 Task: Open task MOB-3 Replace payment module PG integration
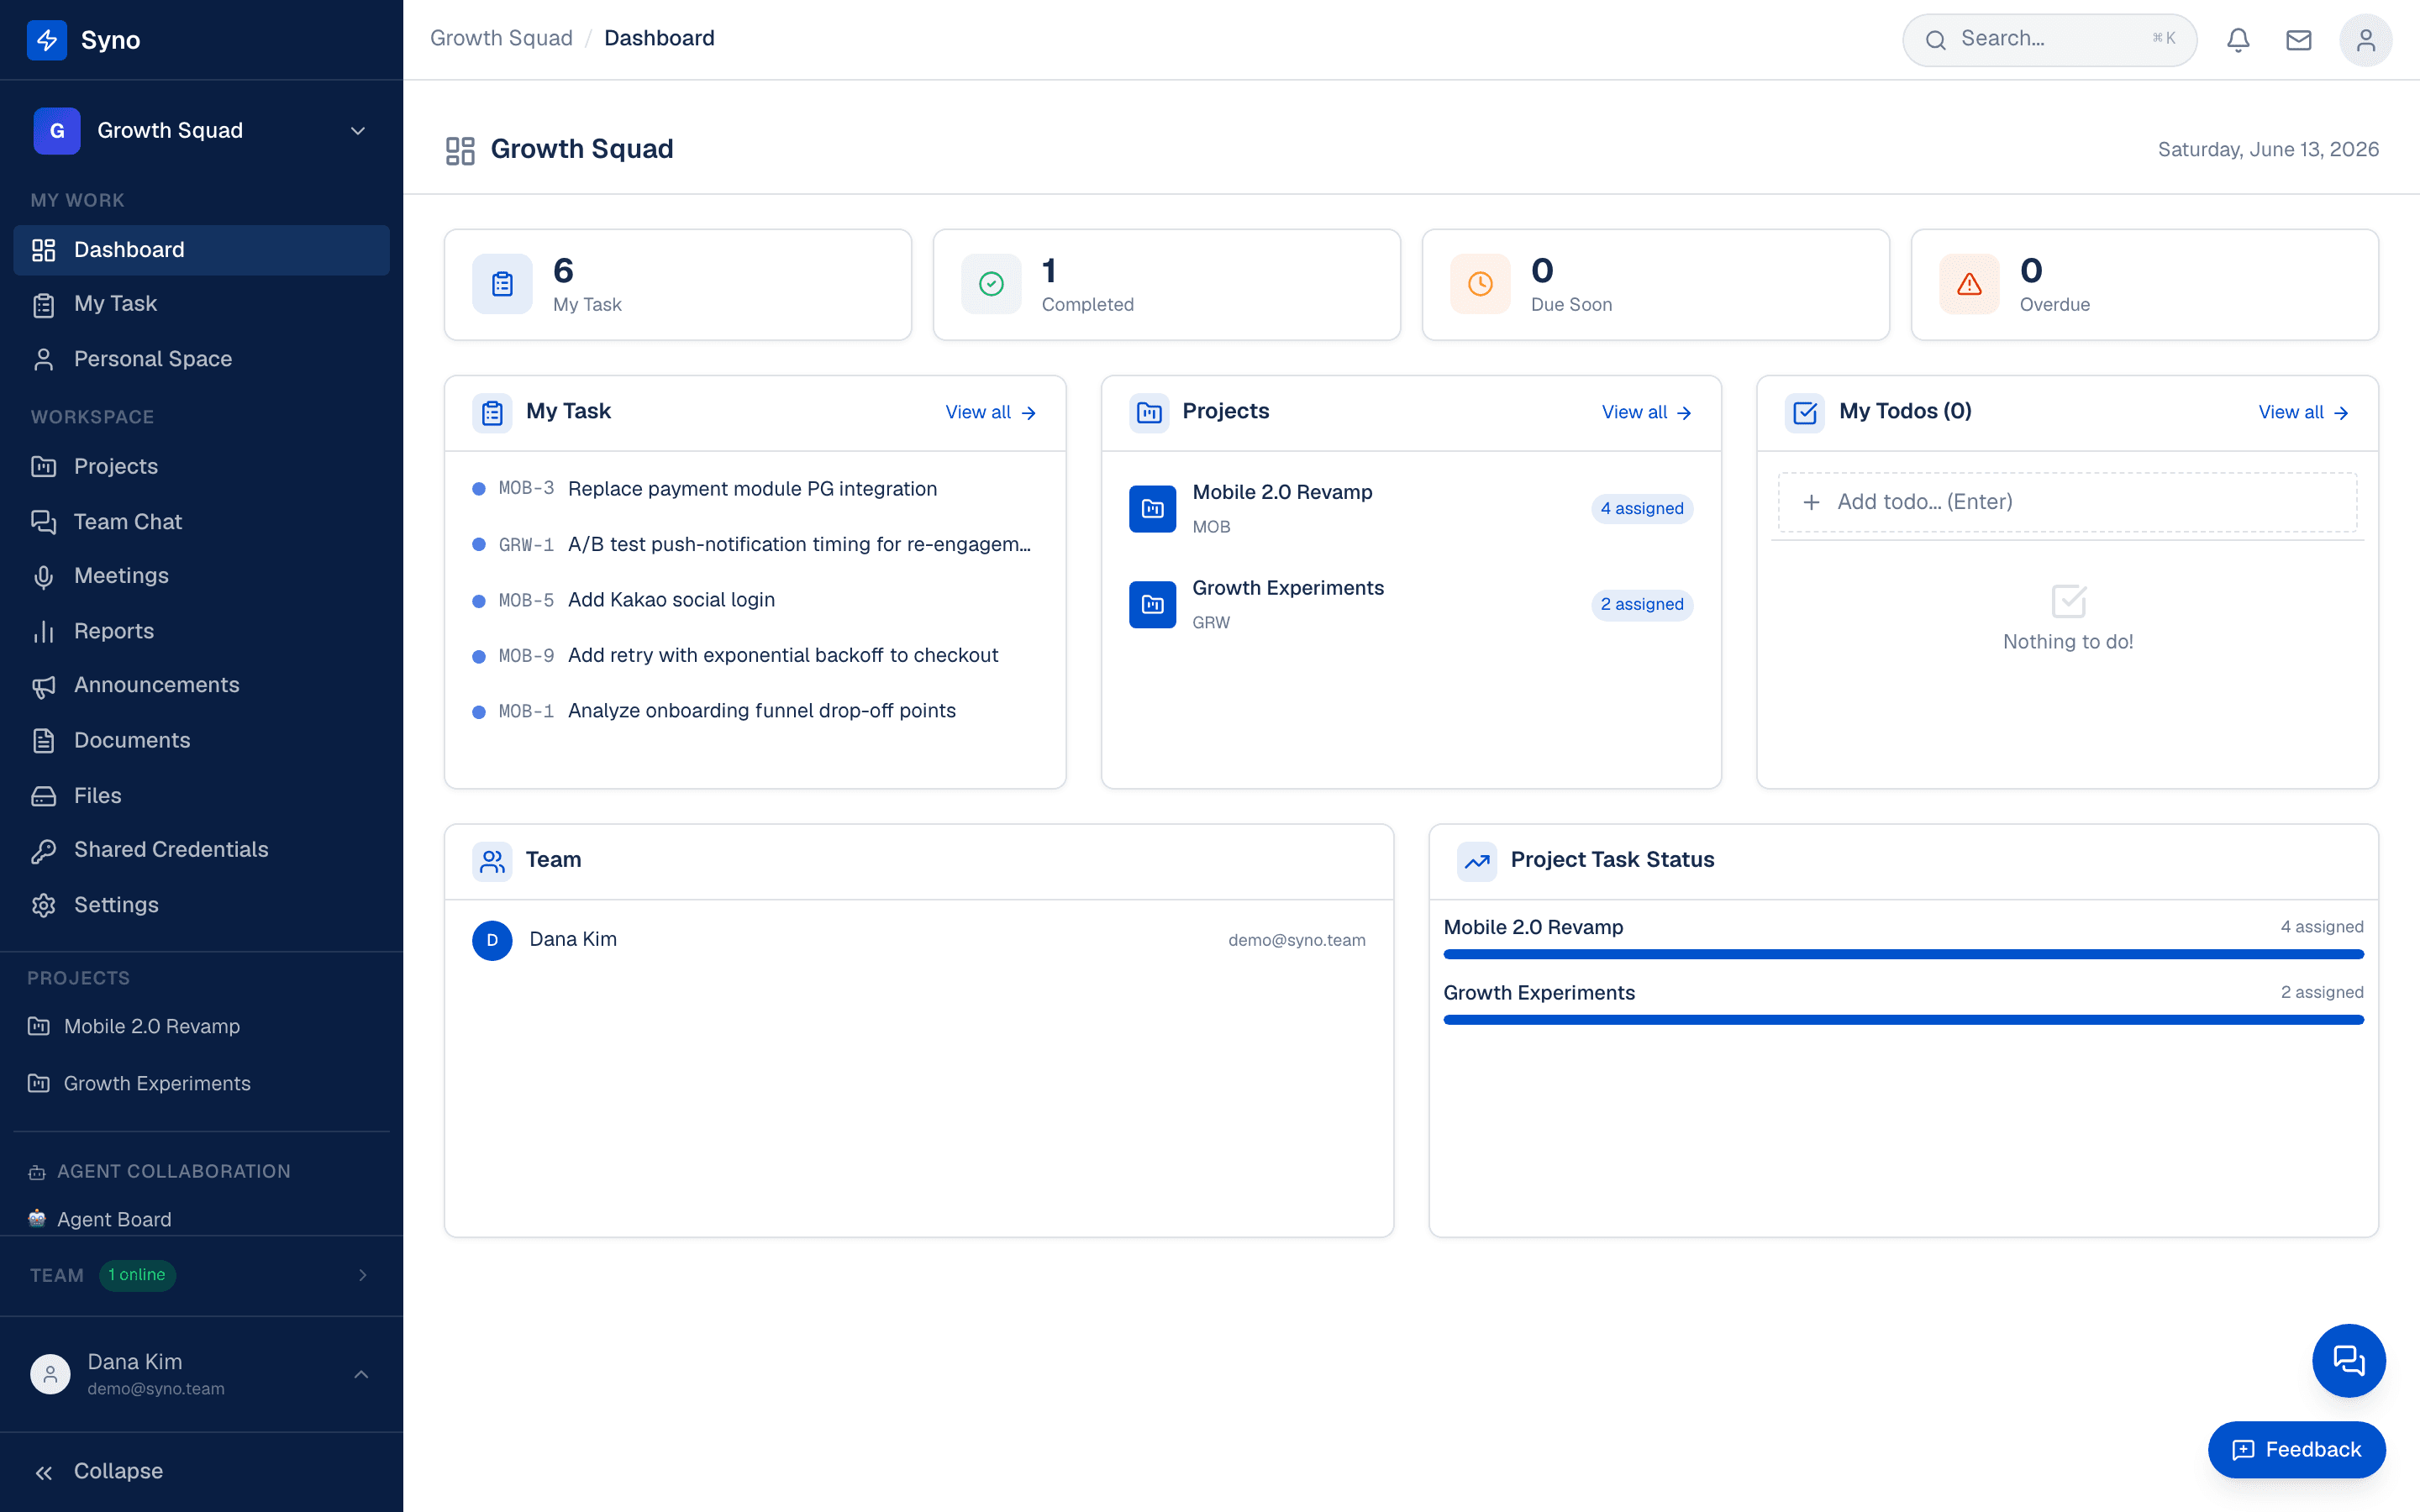[755, 489]
